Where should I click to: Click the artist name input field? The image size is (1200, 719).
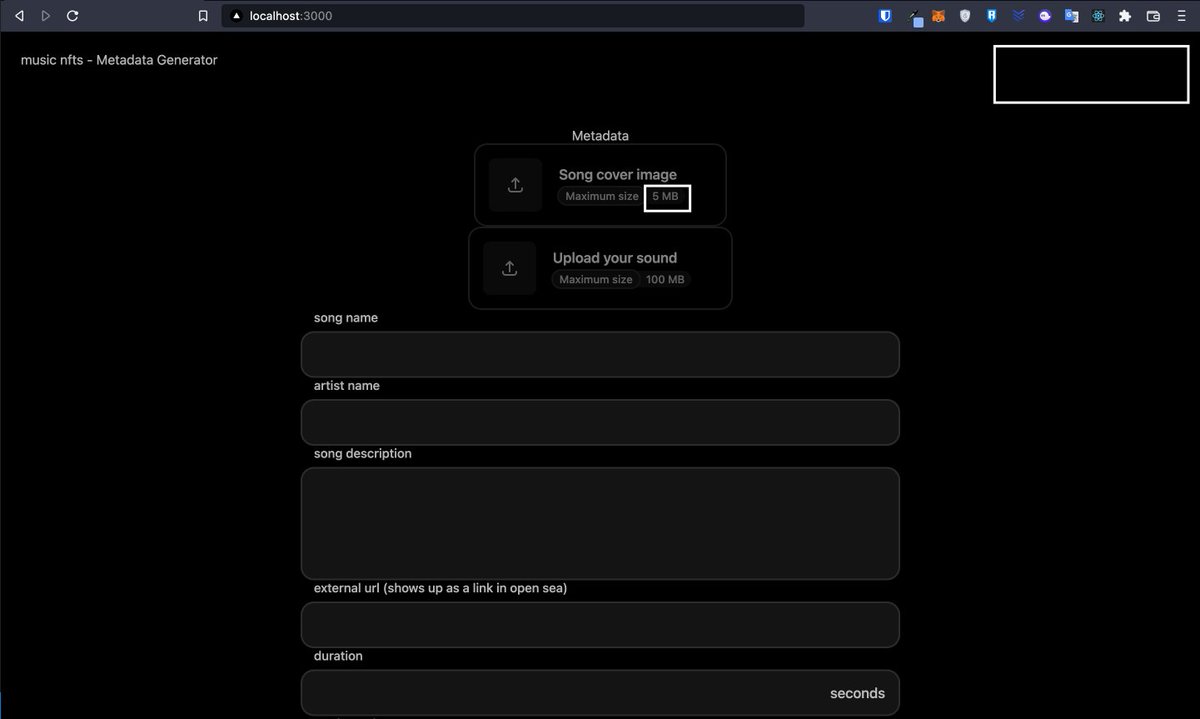[x=600, y=422]
